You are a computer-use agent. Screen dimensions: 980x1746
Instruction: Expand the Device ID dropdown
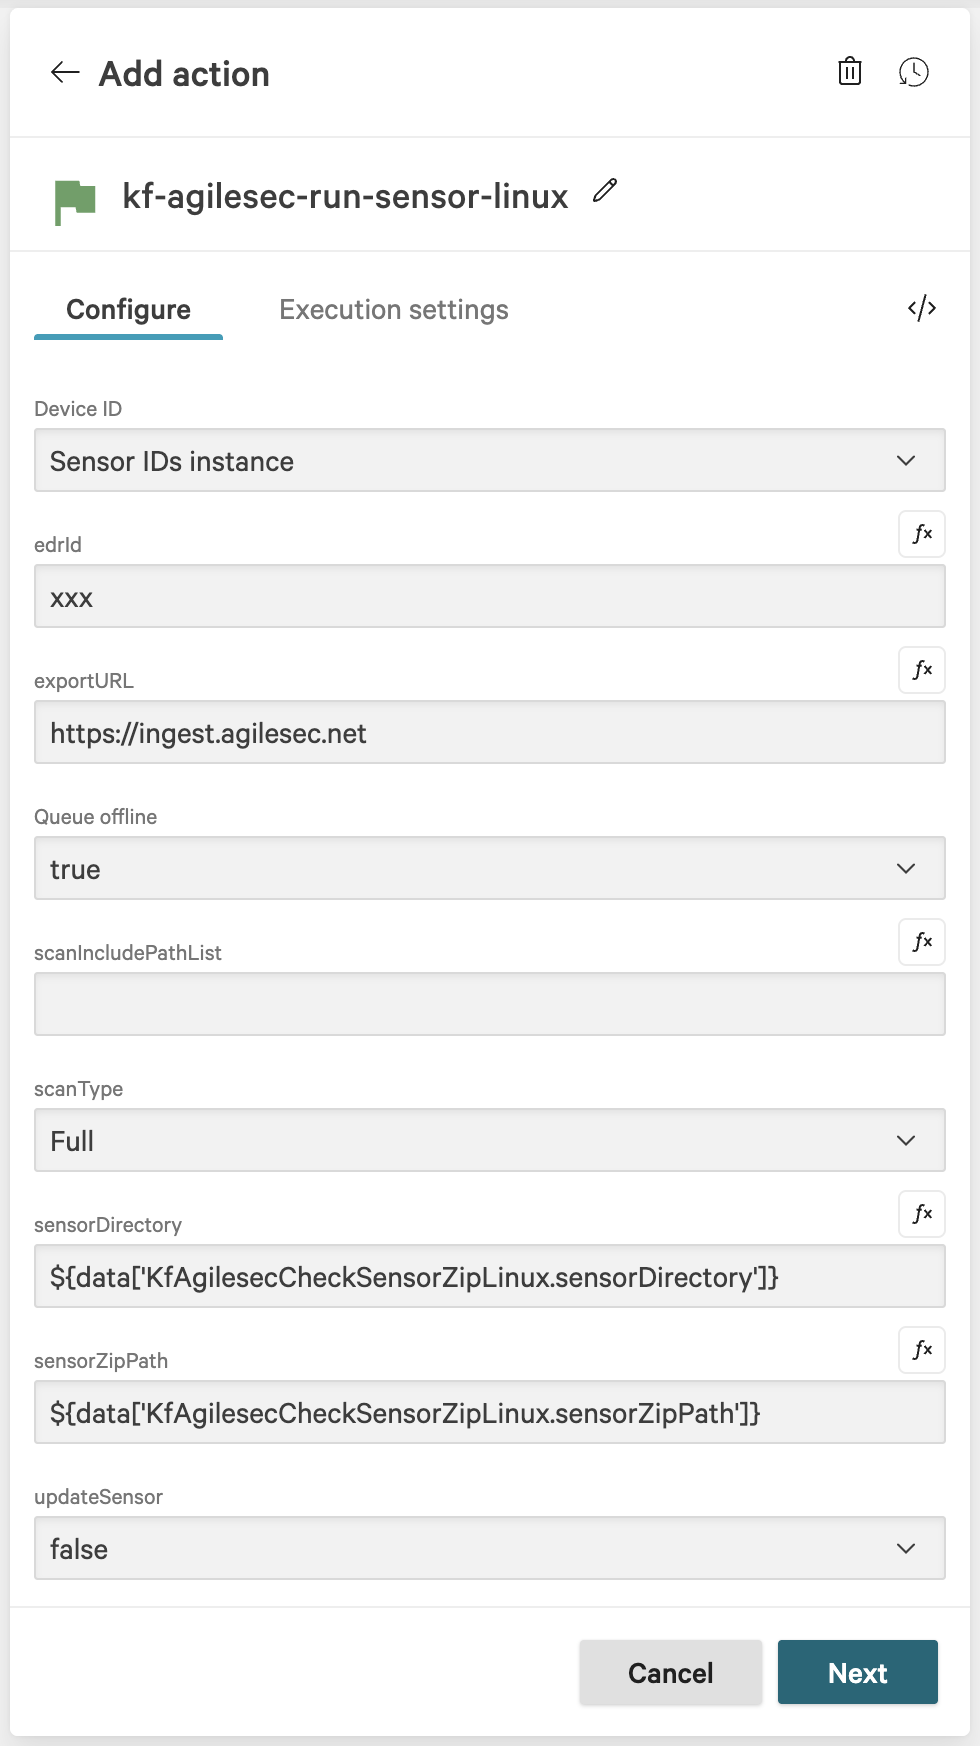coord(490,461)
